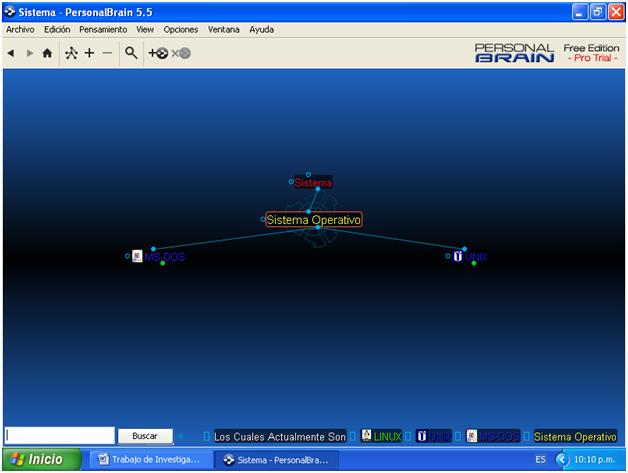Open the View menu
The width and height of the screenshot is (628, 473).
(145, 30)
